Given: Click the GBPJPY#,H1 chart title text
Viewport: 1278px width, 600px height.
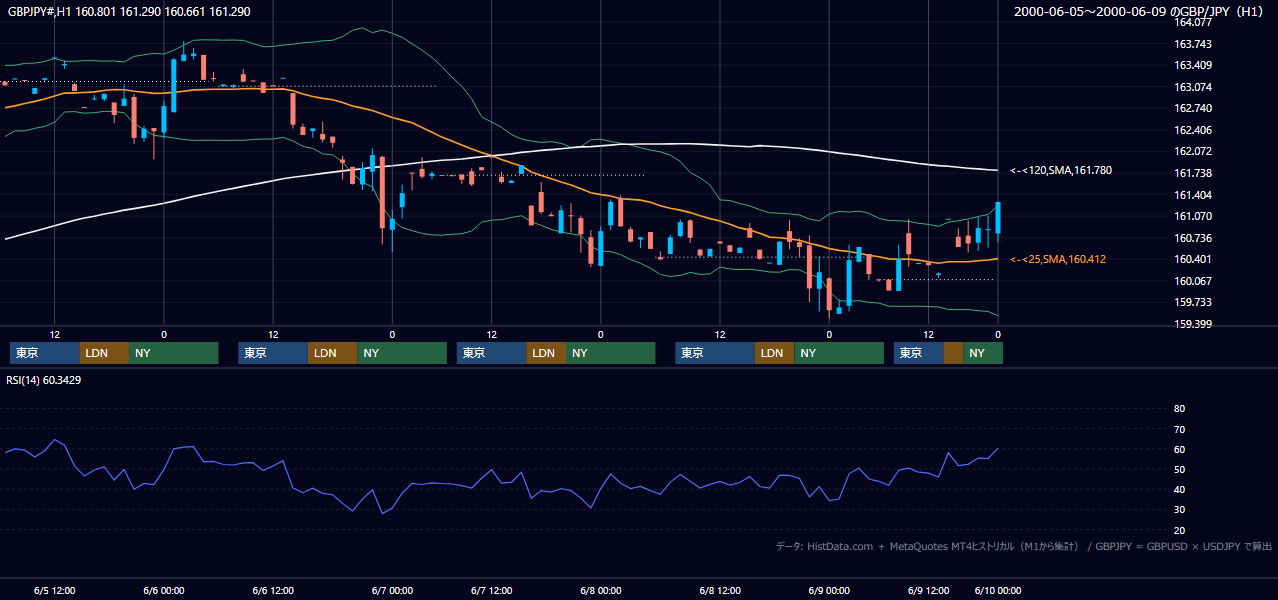Looking at the screenshot, I should (129, 11).
